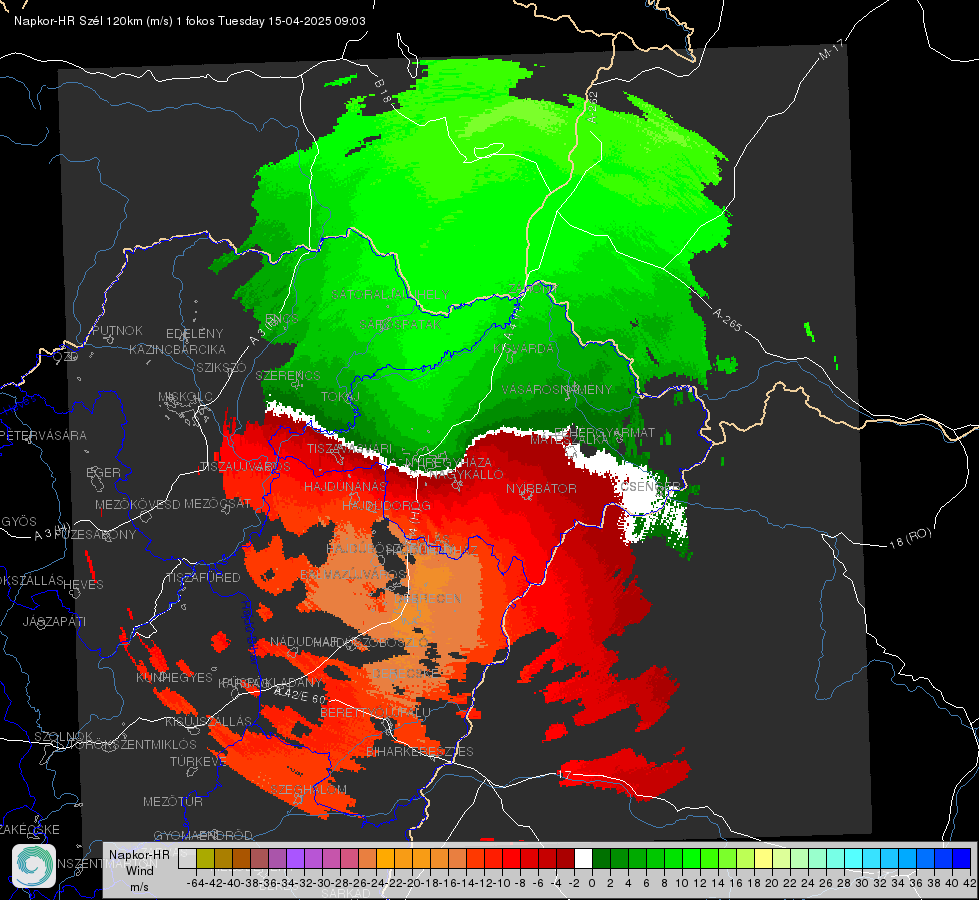Viewport: 979px width, 900px height.
Task: Click the MEZŐCSÁT town label
Action: pyautogui.click(x=217, y=503)
